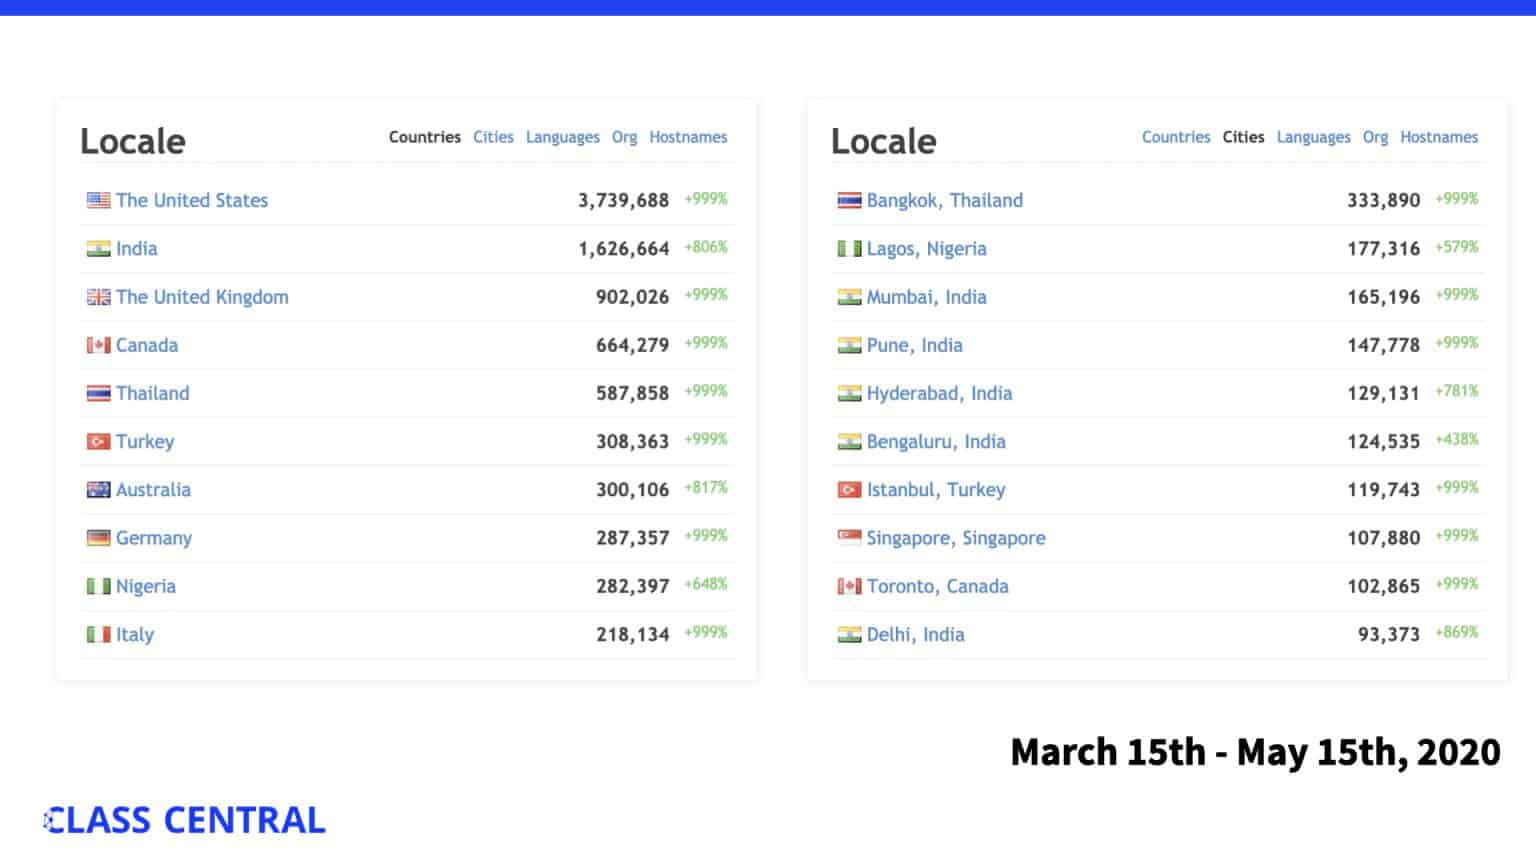Switch to Cities tab in left Locale panel

(493, 137)
